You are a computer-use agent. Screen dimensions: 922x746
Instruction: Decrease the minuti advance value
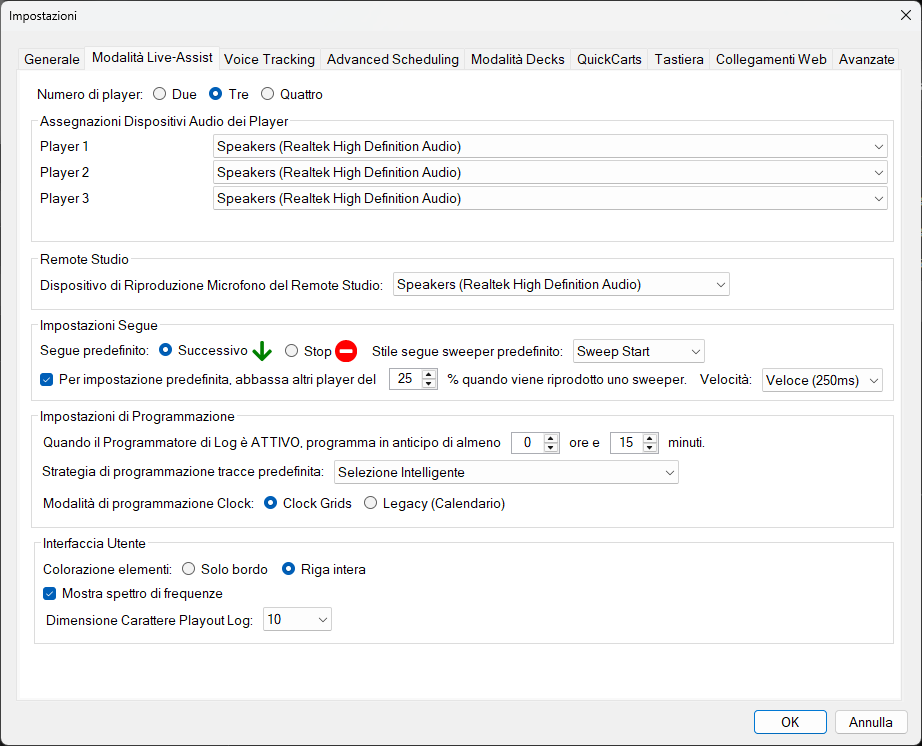pyautogui.click(x=650, y=447)
